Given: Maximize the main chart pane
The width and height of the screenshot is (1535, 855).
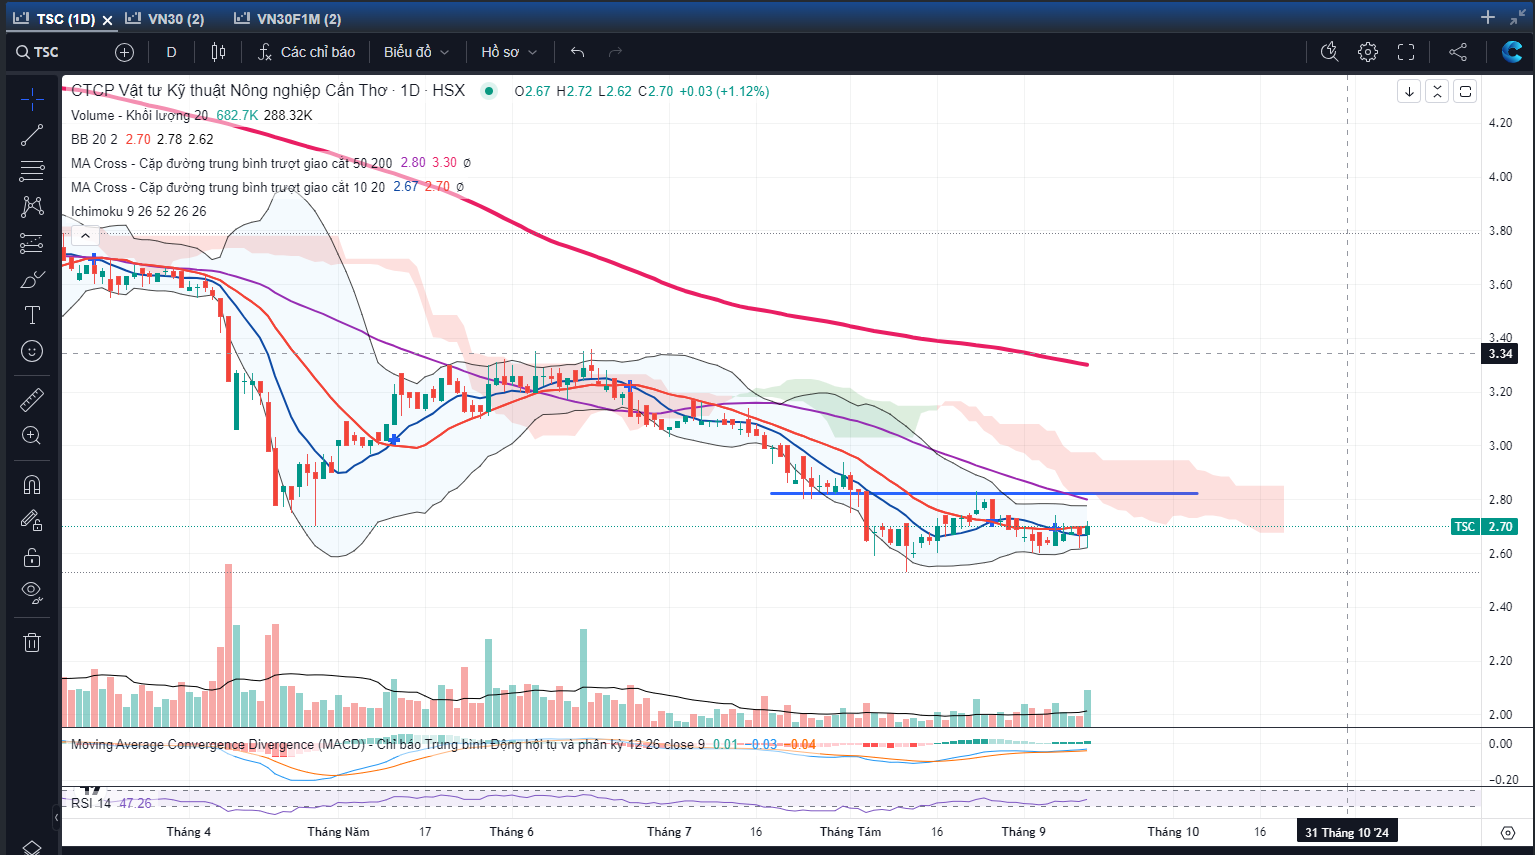Looking at the screenshot, I should (x=1465, y=91).
